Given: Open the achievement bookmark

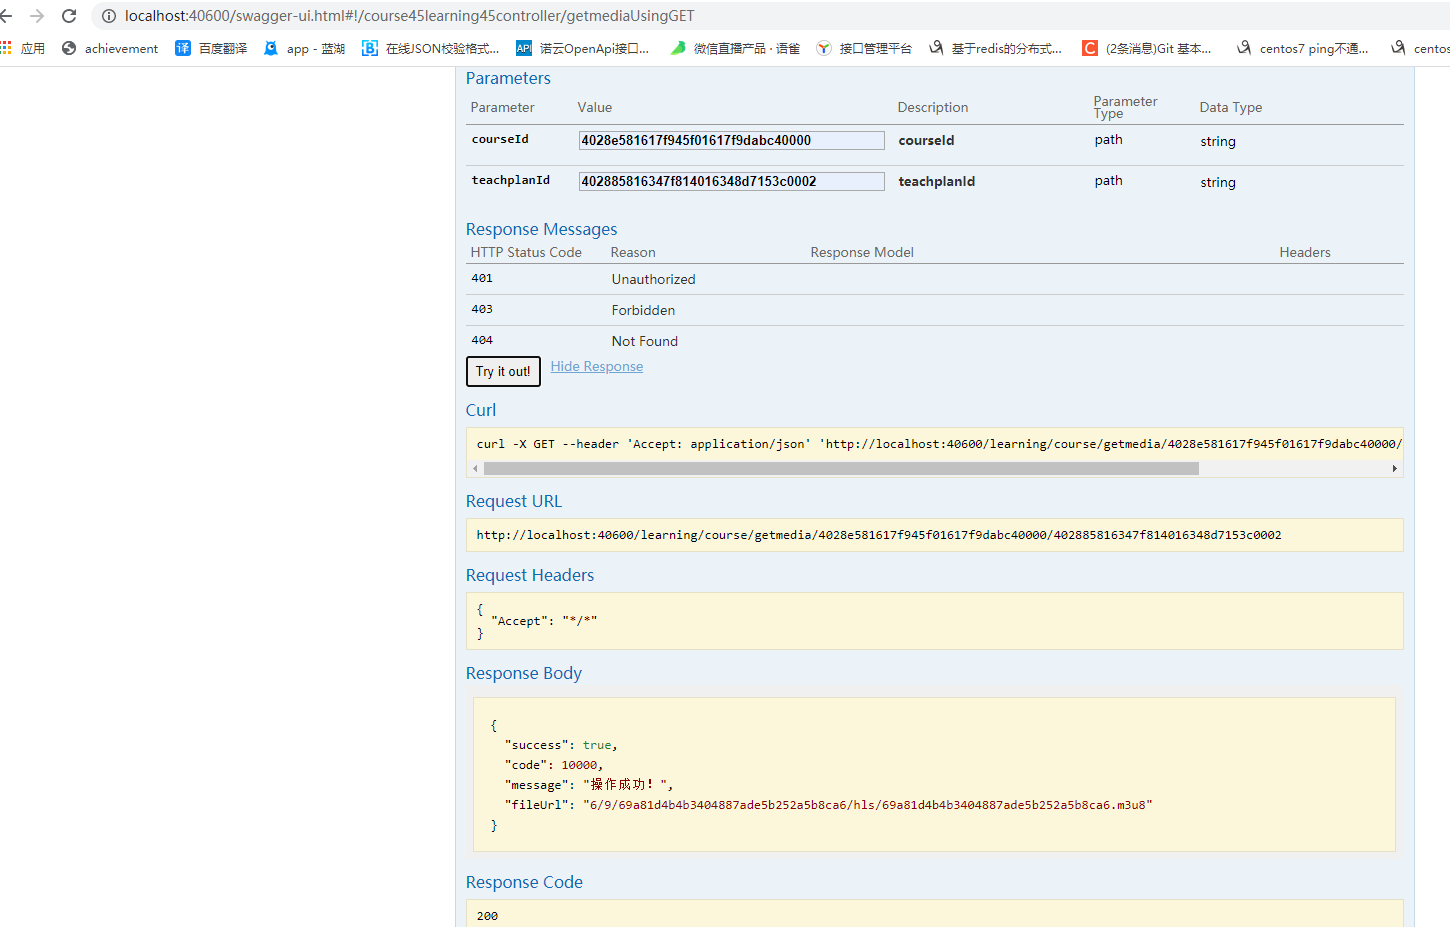Looking at the screenshot, I should point(110,48).
